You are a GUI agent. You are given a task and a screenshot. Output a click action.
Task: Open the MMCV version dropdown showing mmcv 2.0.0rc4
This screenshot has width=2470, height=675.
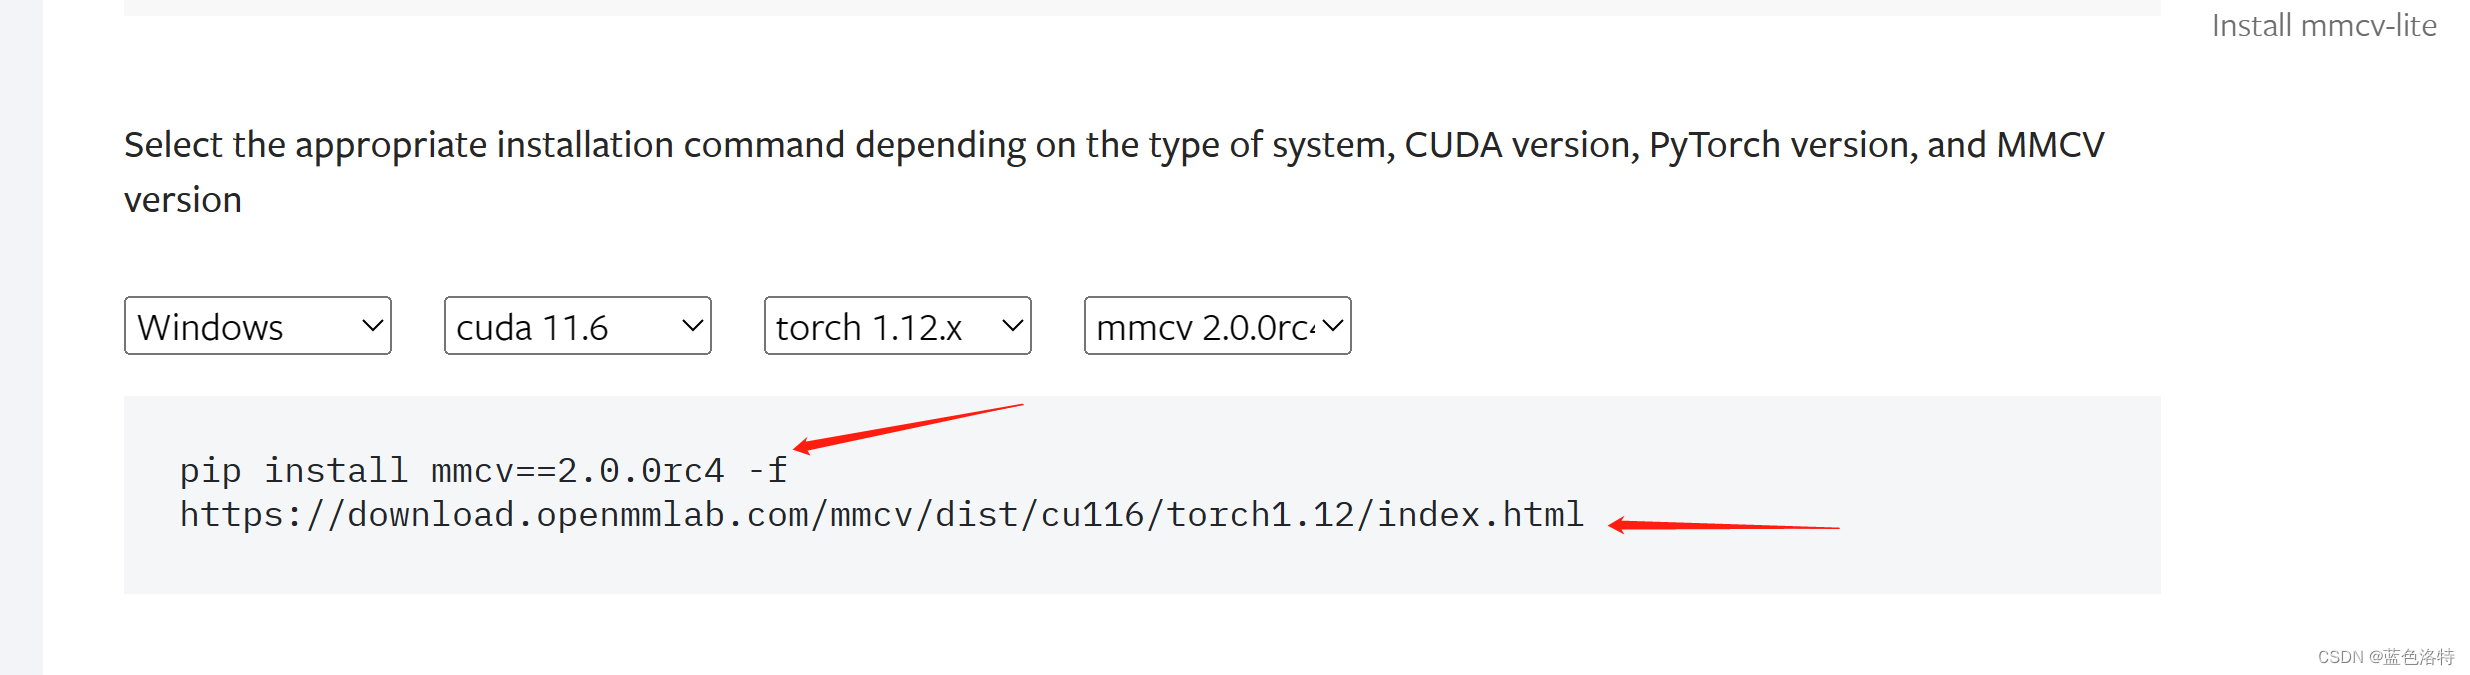pos(1216,326)
